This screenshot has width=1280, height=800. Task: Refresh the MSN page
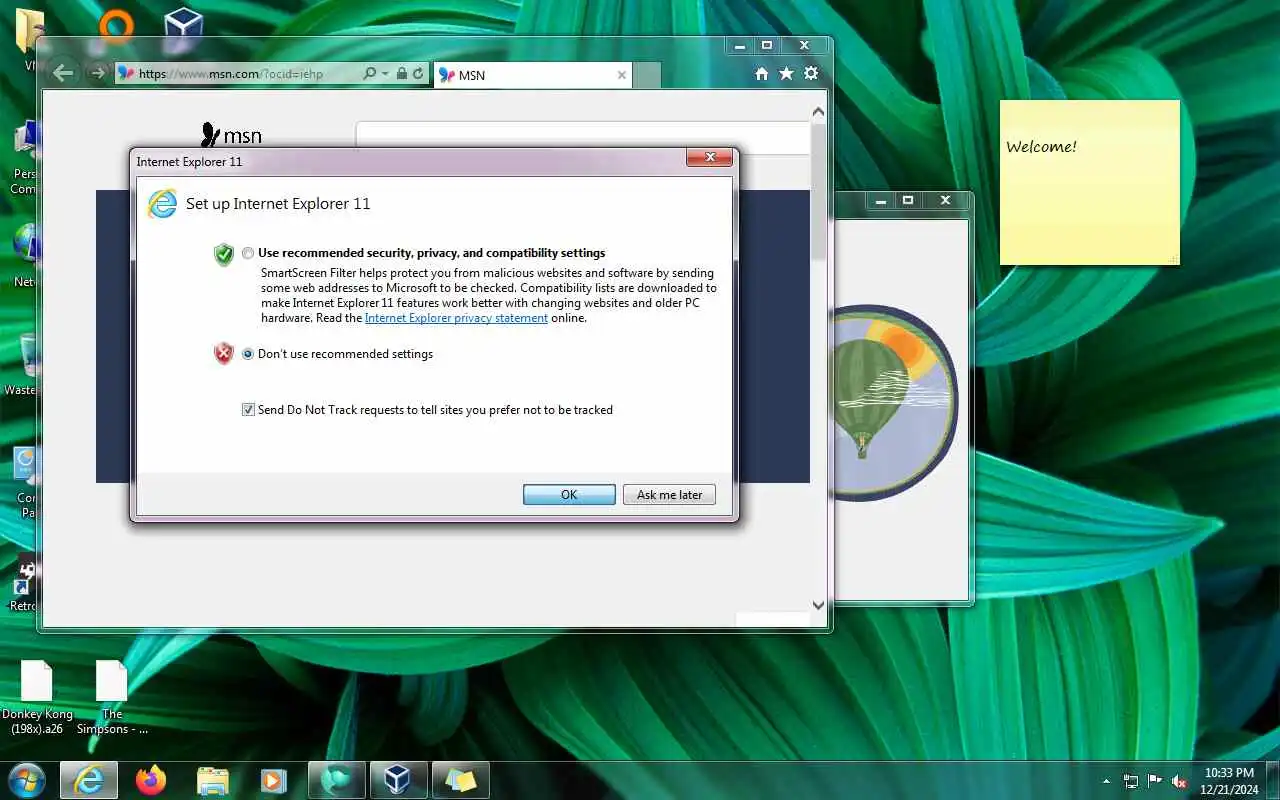click(x=418, y=74)
